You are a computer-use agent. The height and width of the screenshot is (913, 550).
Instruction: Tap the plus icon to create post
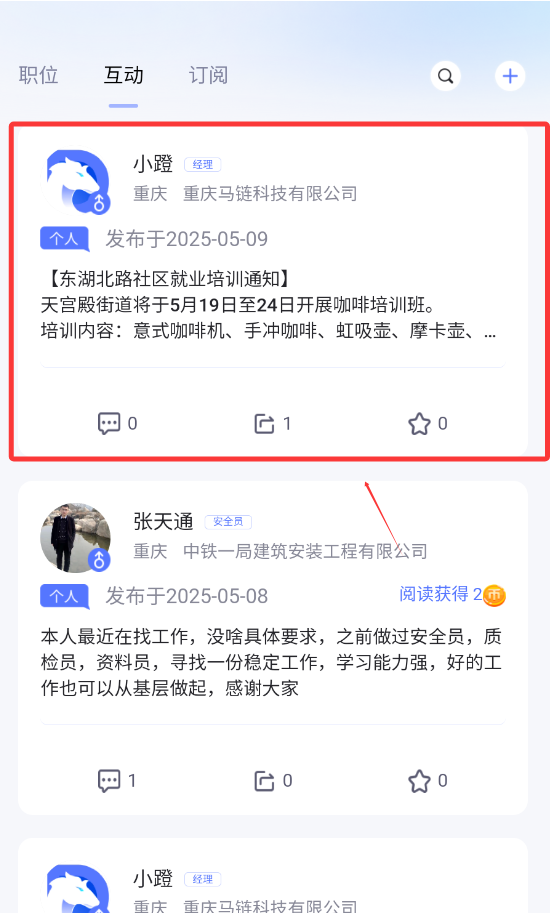pyautogui.click(x=510, y=76)
